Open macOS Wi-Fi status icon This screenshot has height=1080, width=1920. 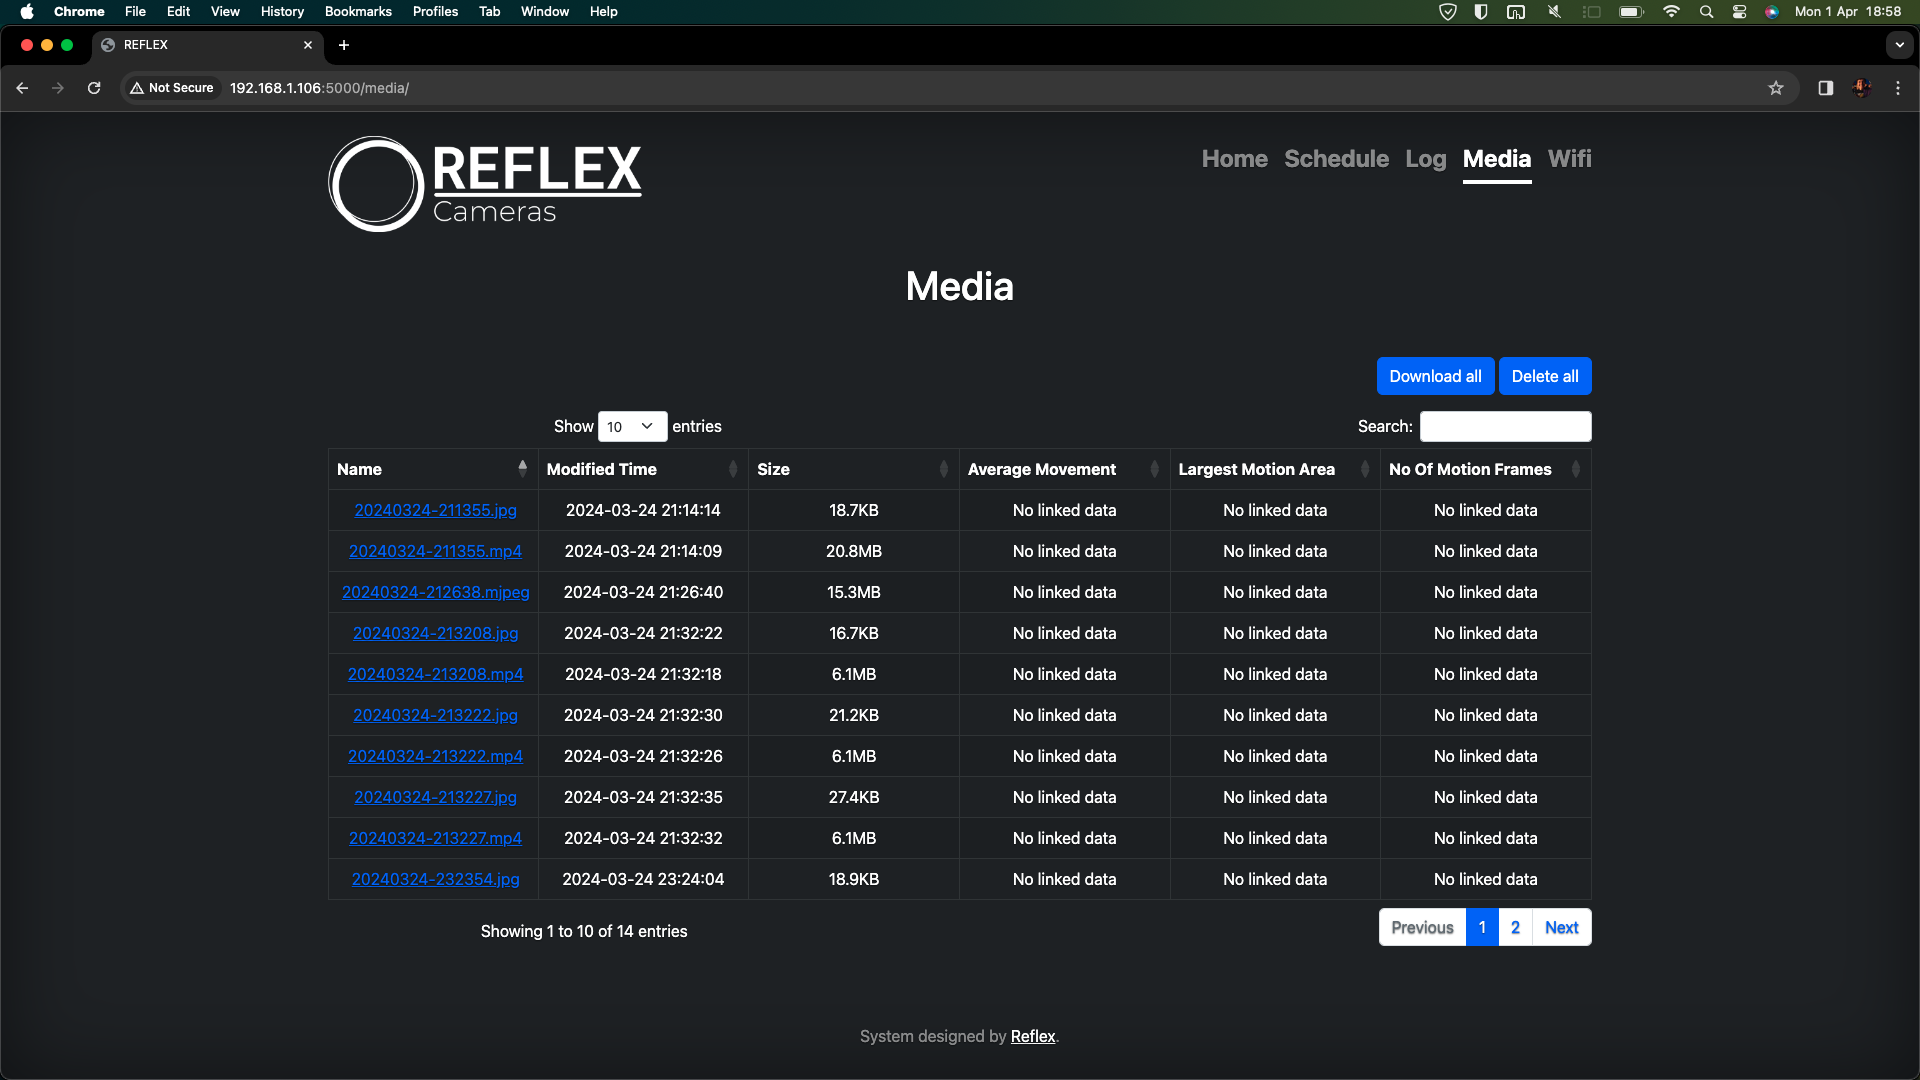(1671, 12)
